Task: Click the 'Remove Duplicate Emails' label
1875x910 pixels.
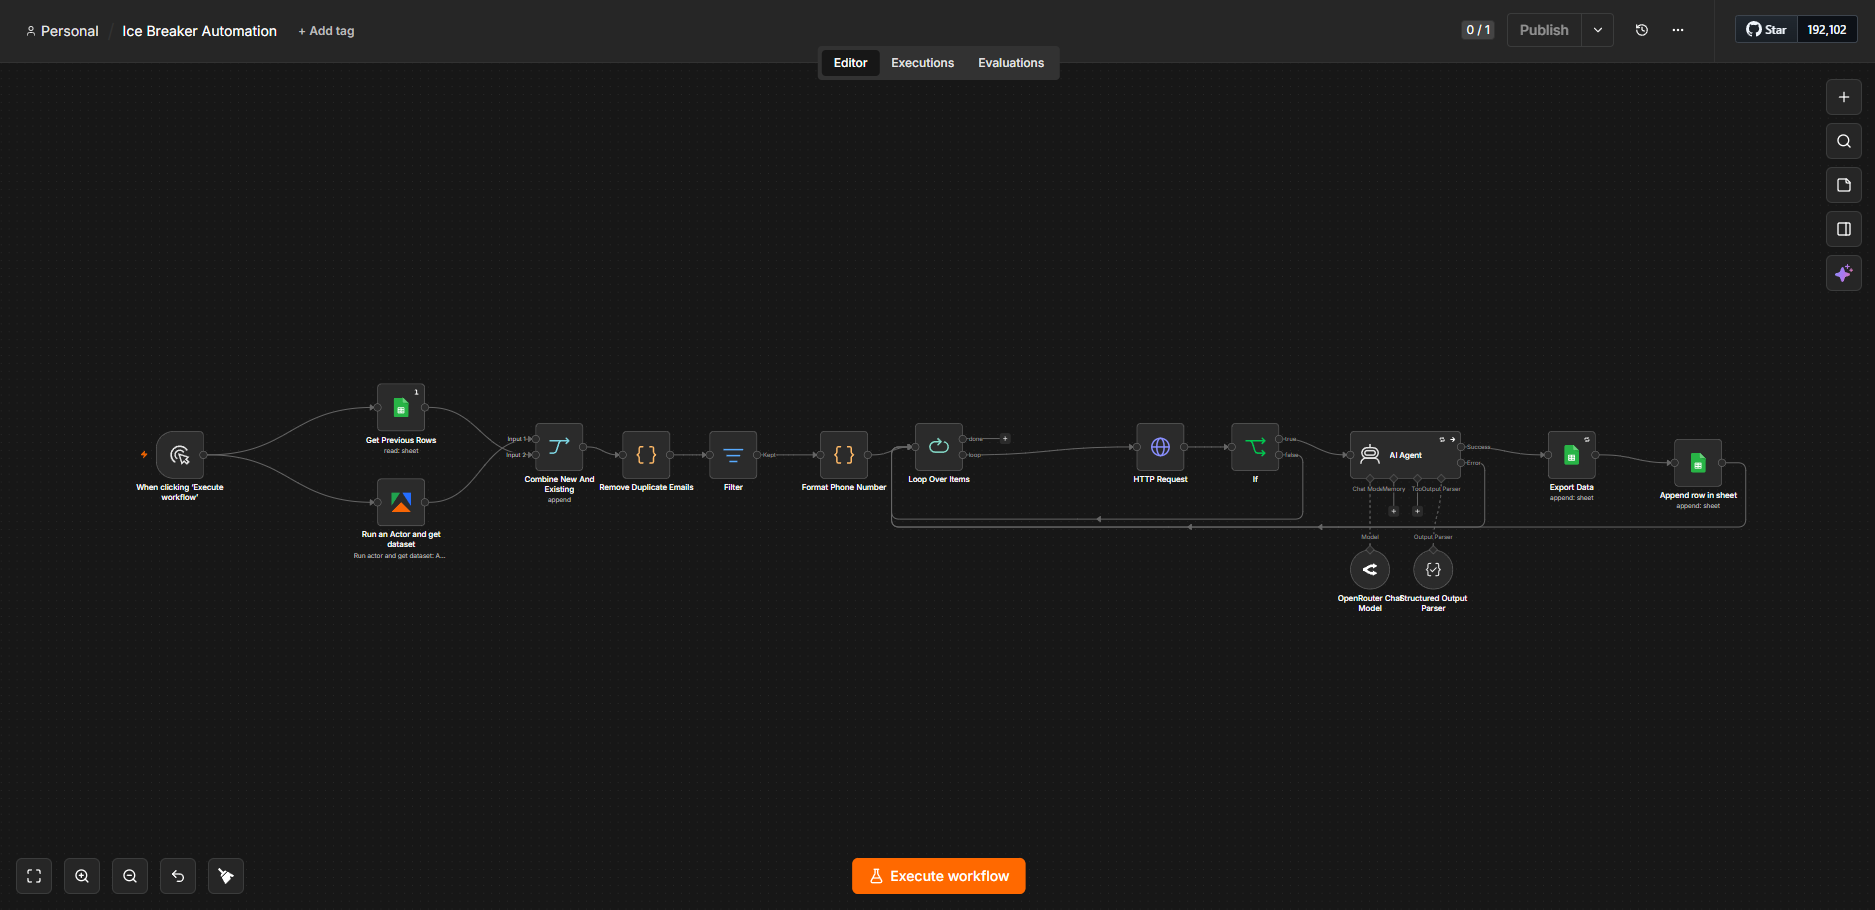Action: pos(646,487)
